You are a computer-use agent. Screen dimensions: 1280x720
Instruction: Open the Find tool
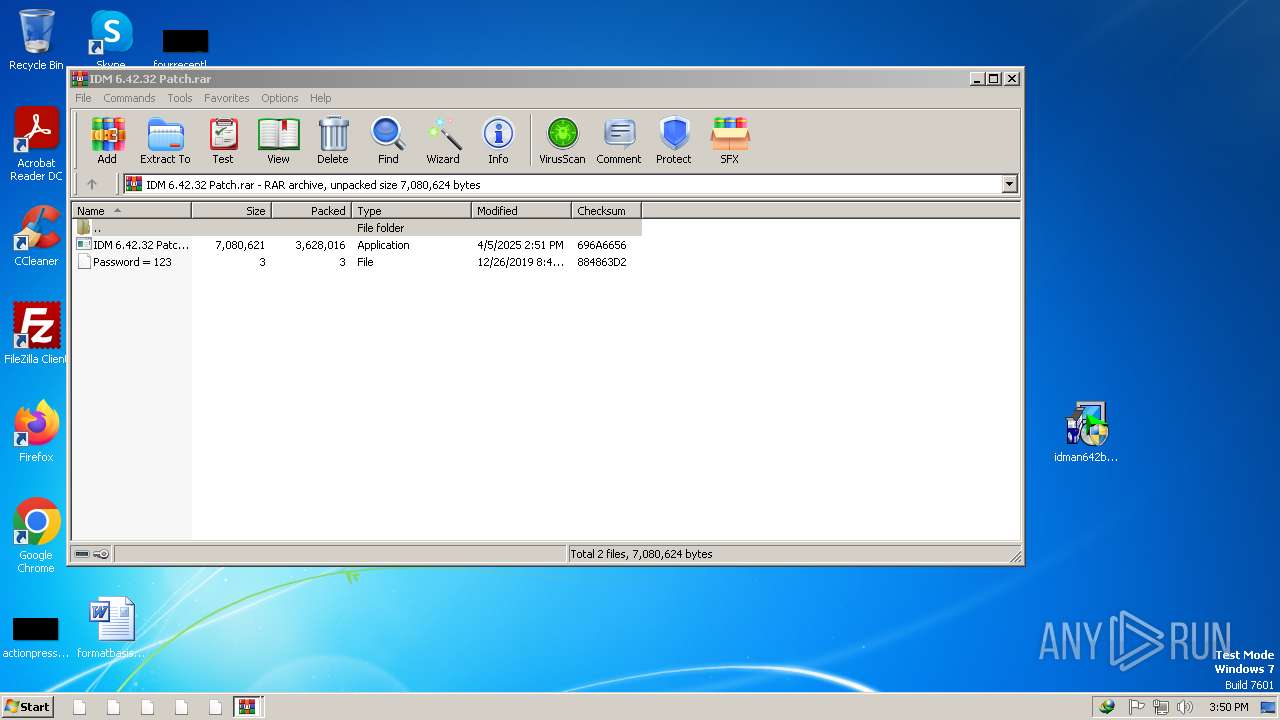tap(388, 140)
